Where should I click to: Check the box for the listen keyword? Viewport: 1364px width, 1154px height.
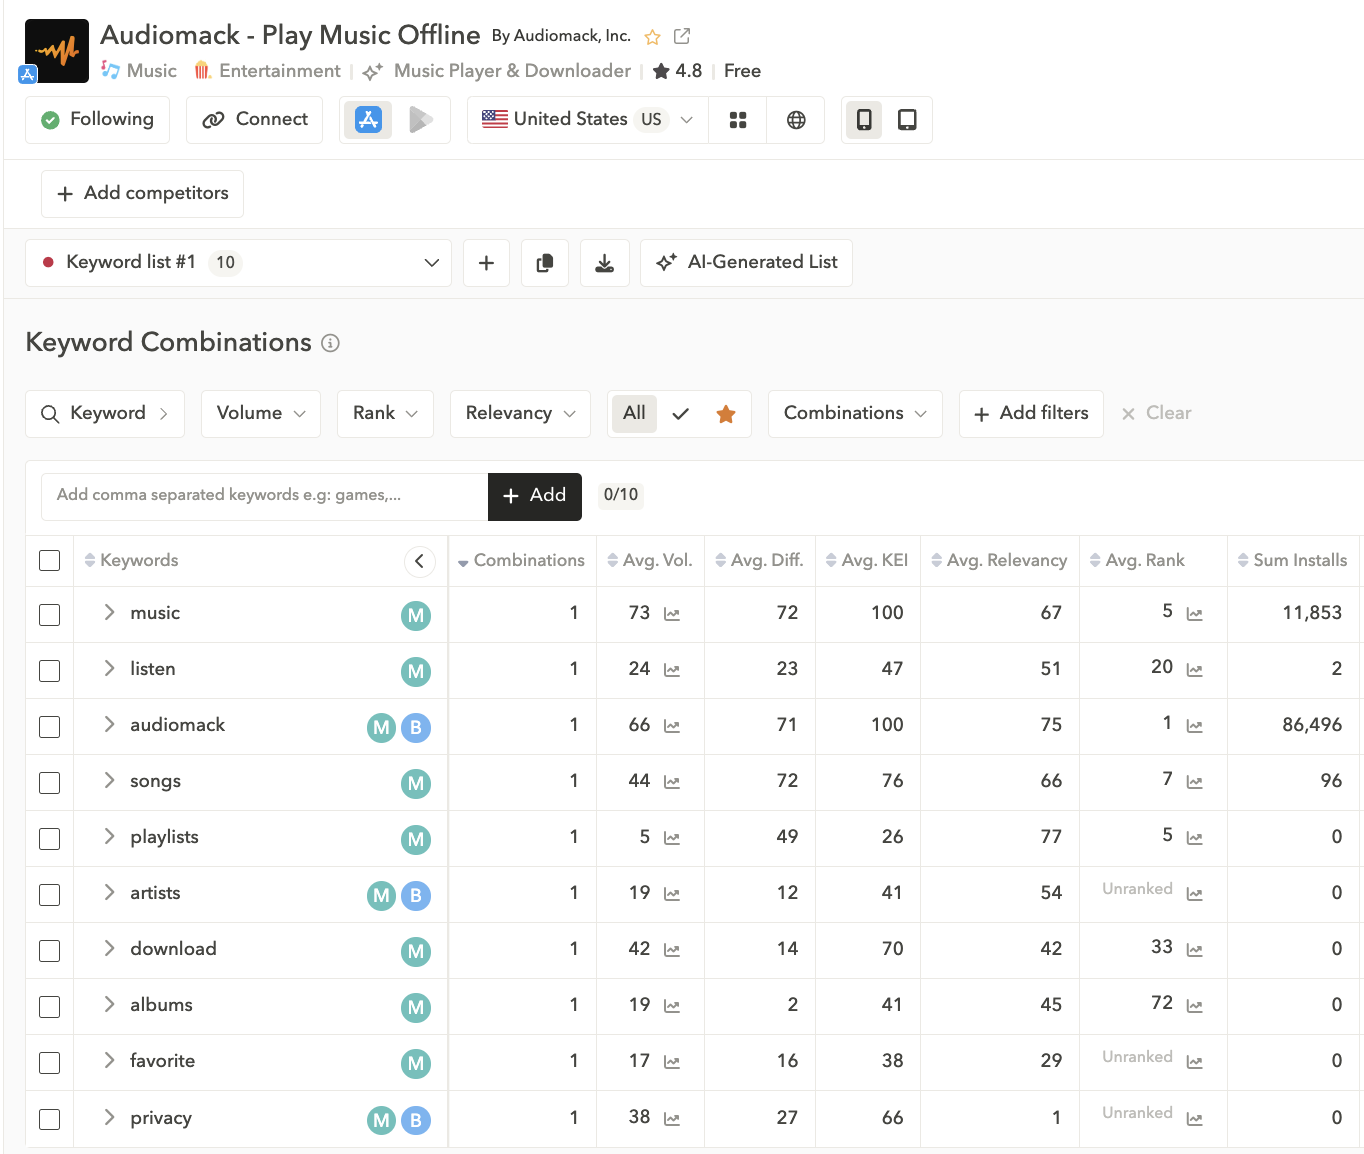50,671
